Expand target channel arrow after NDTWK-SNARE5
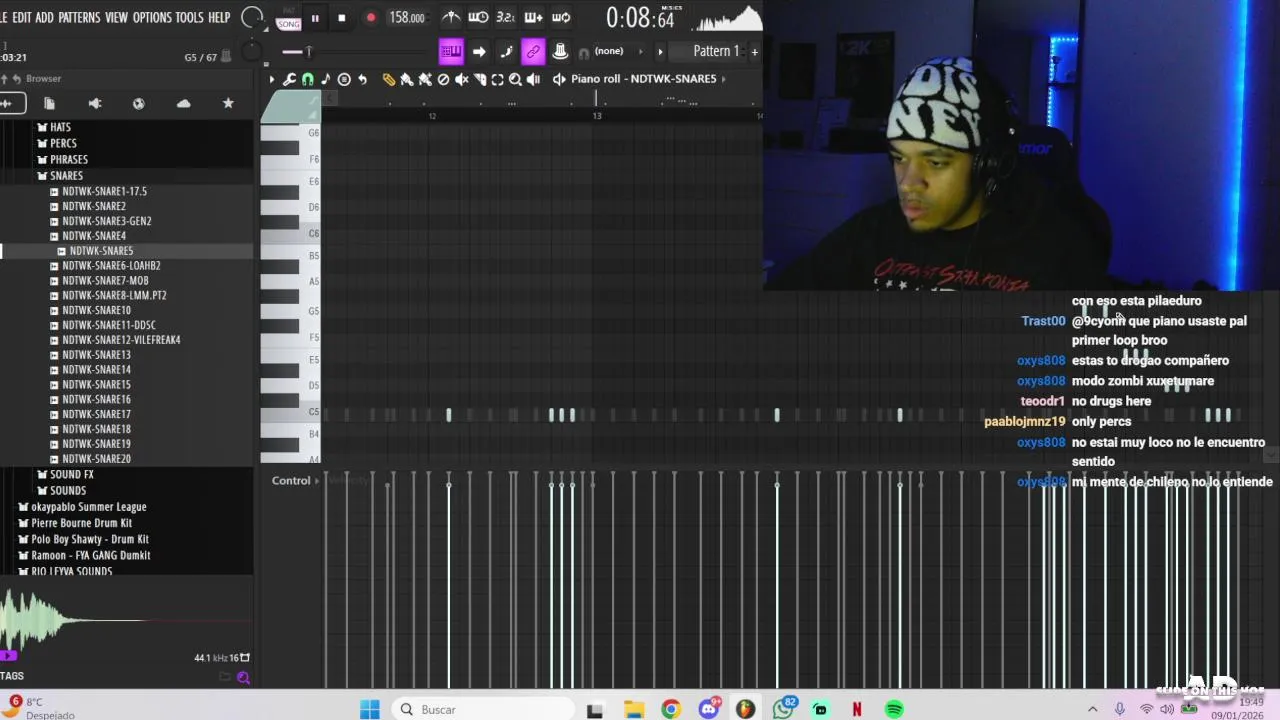Screen dimensions: 1280x720 (x=723, y=79)
